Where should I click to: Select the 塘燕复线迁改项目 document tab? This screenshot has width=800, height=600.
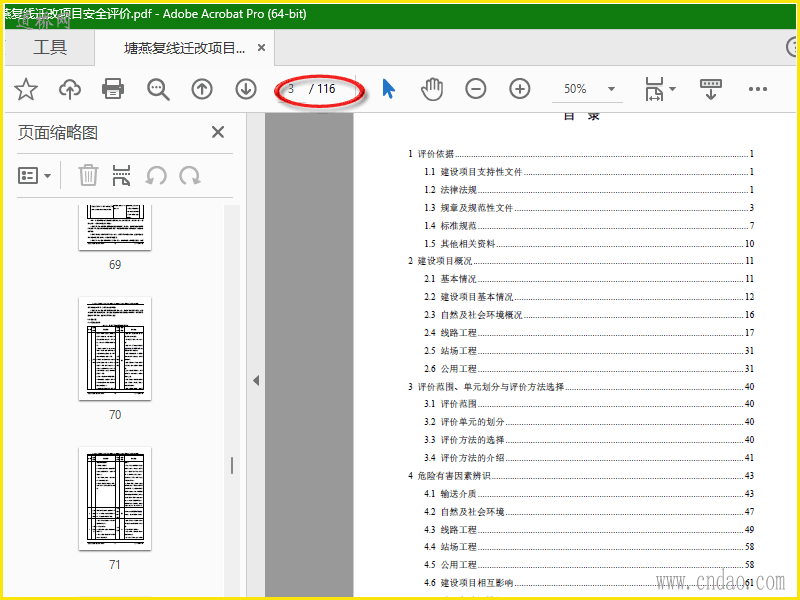click(x=184, y=48)
